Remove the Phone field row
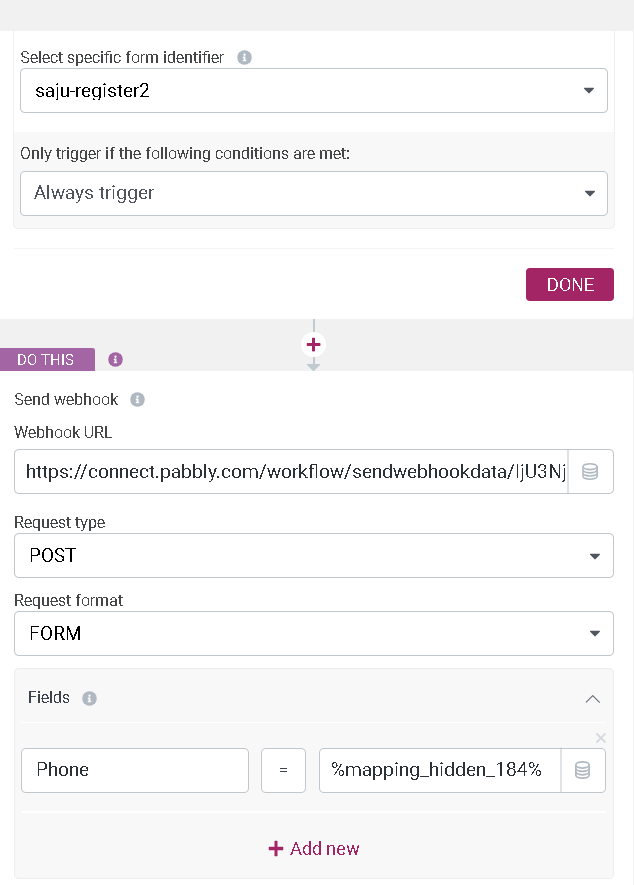The image size is (634, 885). pos(601,738)
